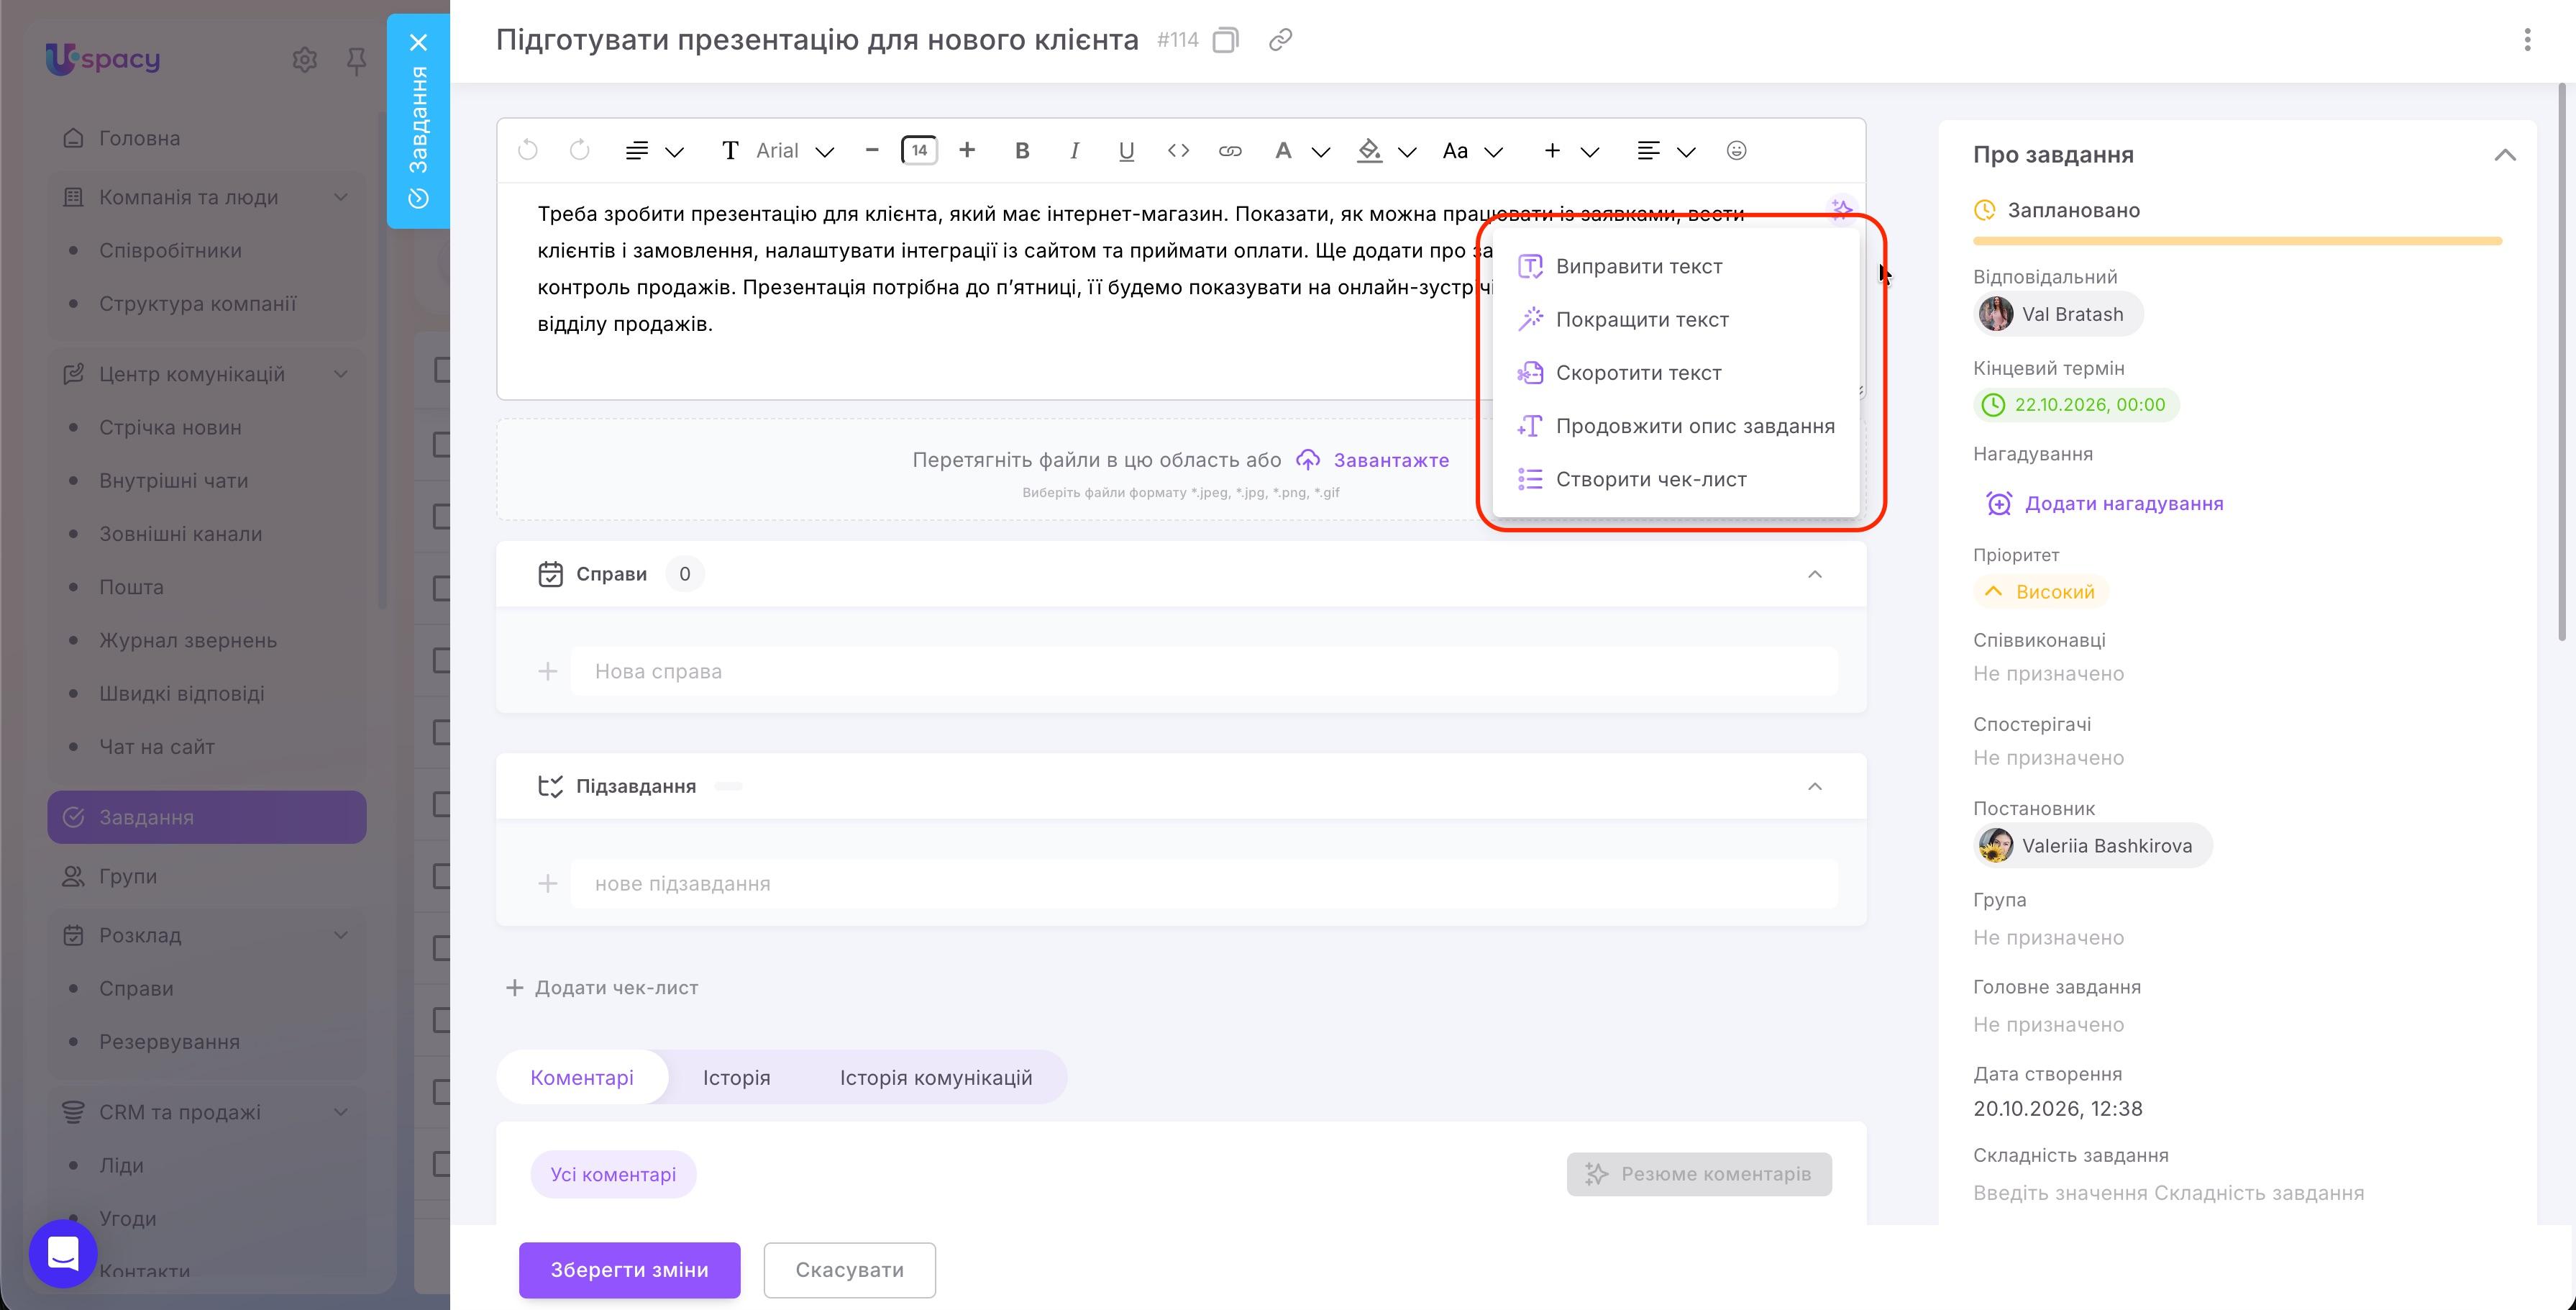Collapse the Про завдання panel
Screen dimensions: 2576x1310
pos(2504,155)
